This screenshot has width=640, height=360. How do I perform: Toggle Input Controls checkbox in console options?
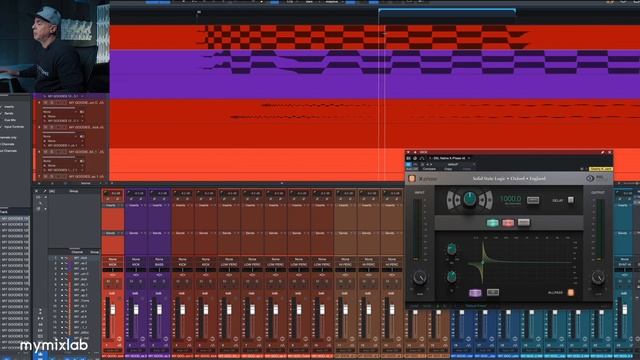tap(2, 127)
